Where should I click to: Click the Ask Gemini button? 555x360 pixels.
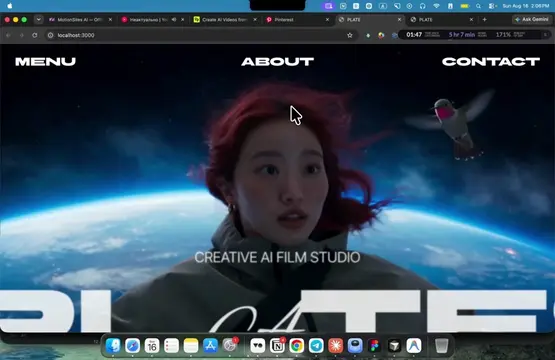pyautogui.click(x=532, y=19)
